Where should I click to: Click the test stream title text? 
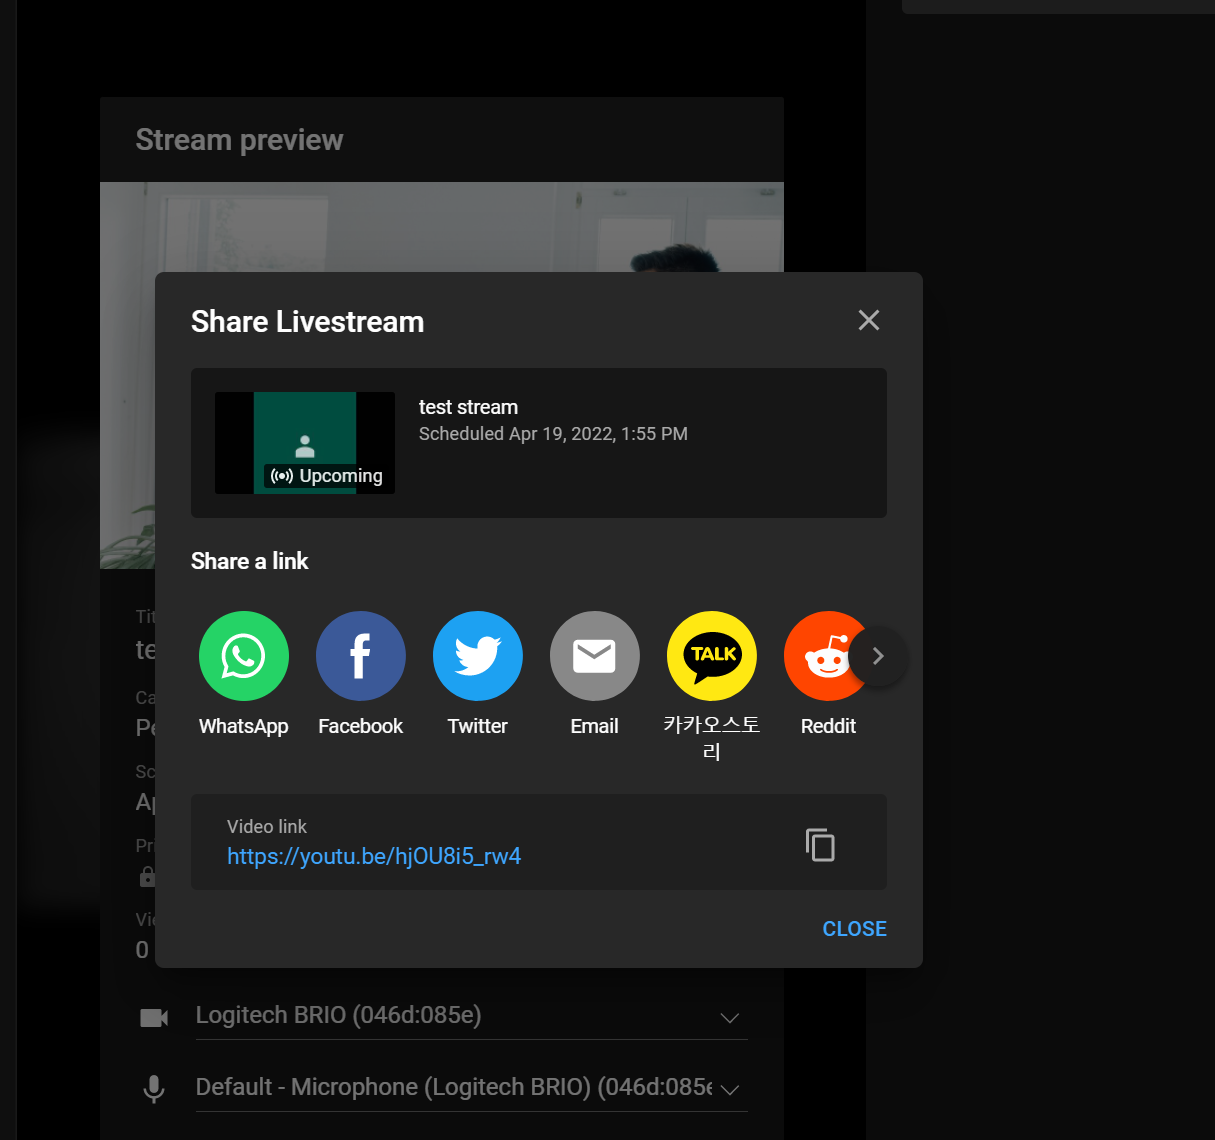coord(468,407)
